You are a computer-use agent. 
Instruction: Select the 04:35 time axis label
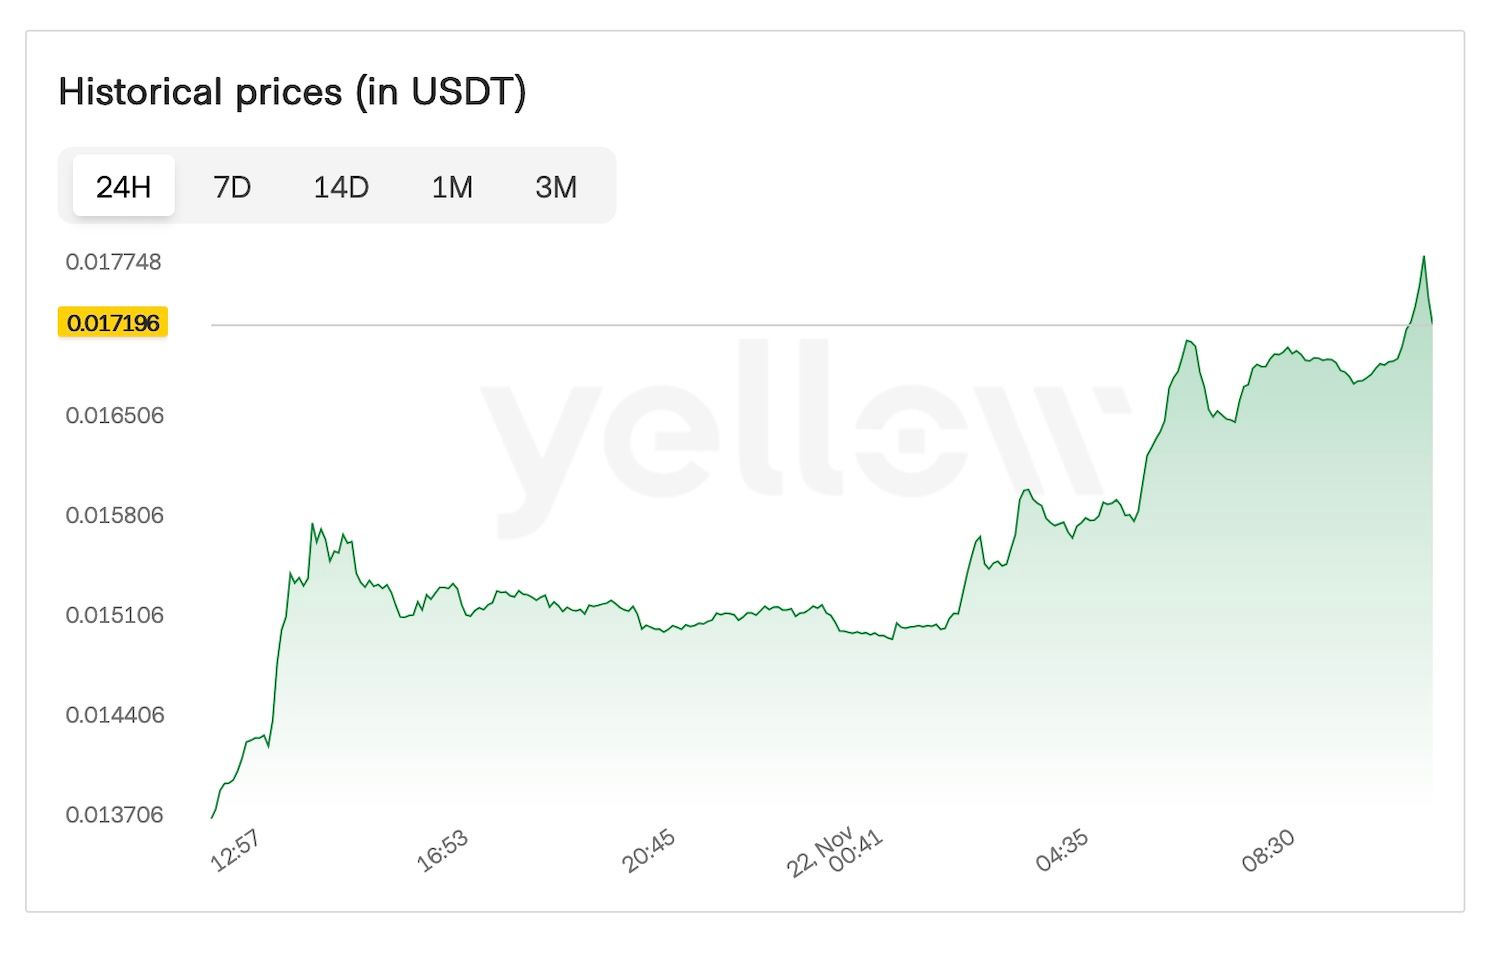coord(1062,851)
